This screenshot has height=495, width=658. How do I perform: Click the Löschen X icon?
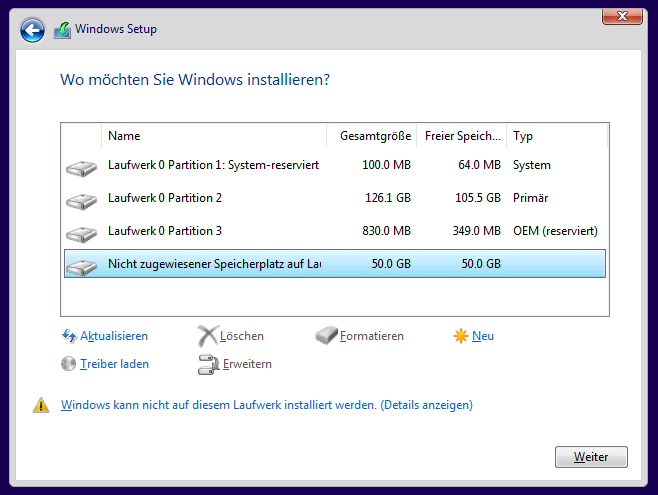tap(207, 336)
